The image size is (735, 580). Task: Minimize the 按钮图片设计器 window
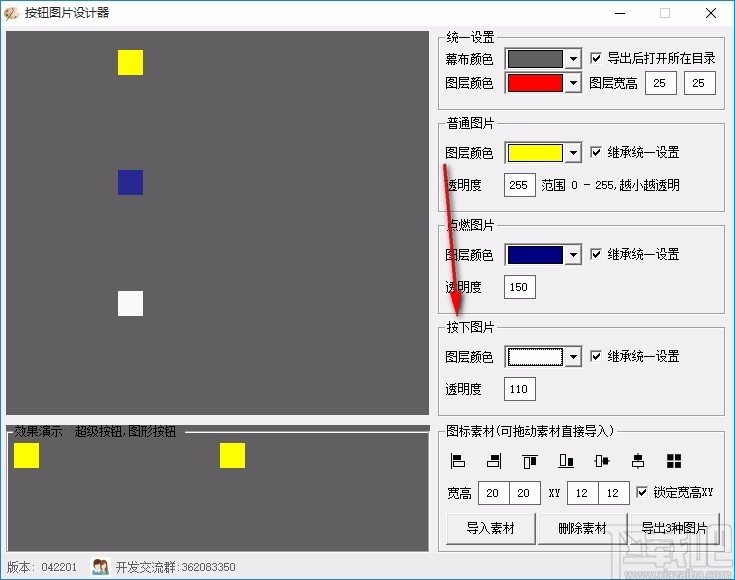tap(620, 13)
